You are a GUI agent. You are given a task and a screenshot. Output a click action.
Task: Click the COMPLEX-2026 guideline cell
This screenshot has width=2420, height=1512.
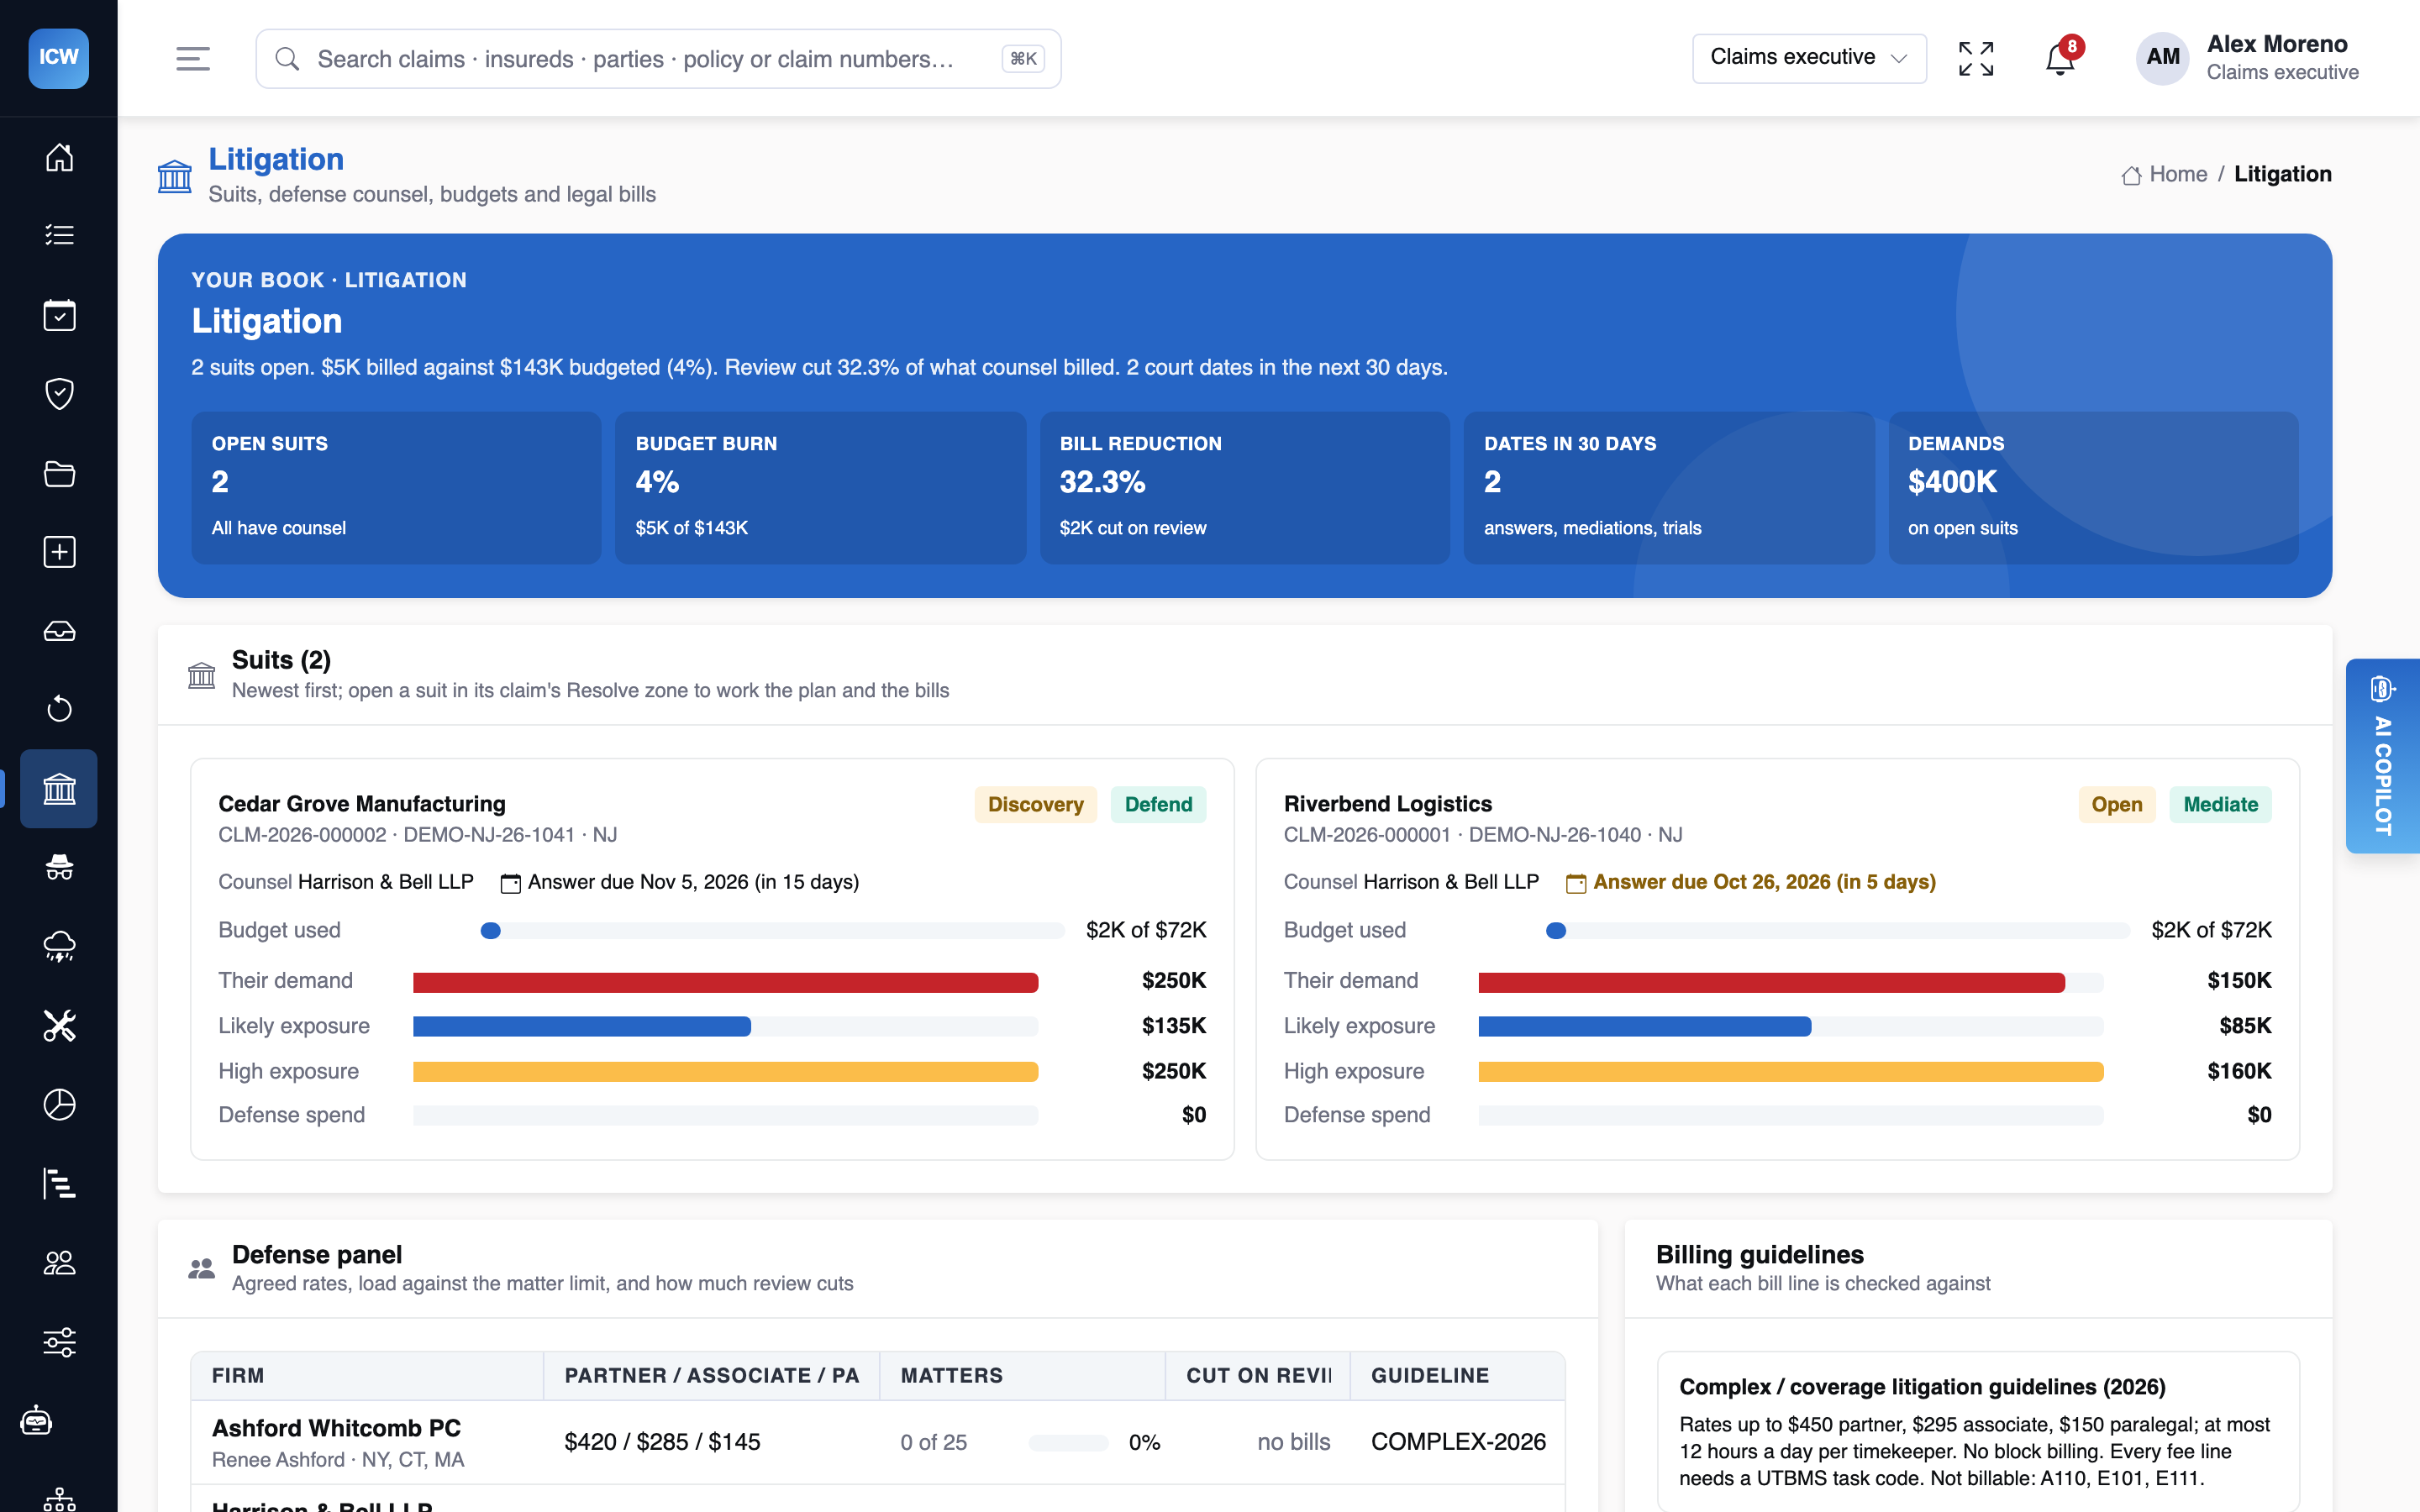(x=1458, y=1442)
